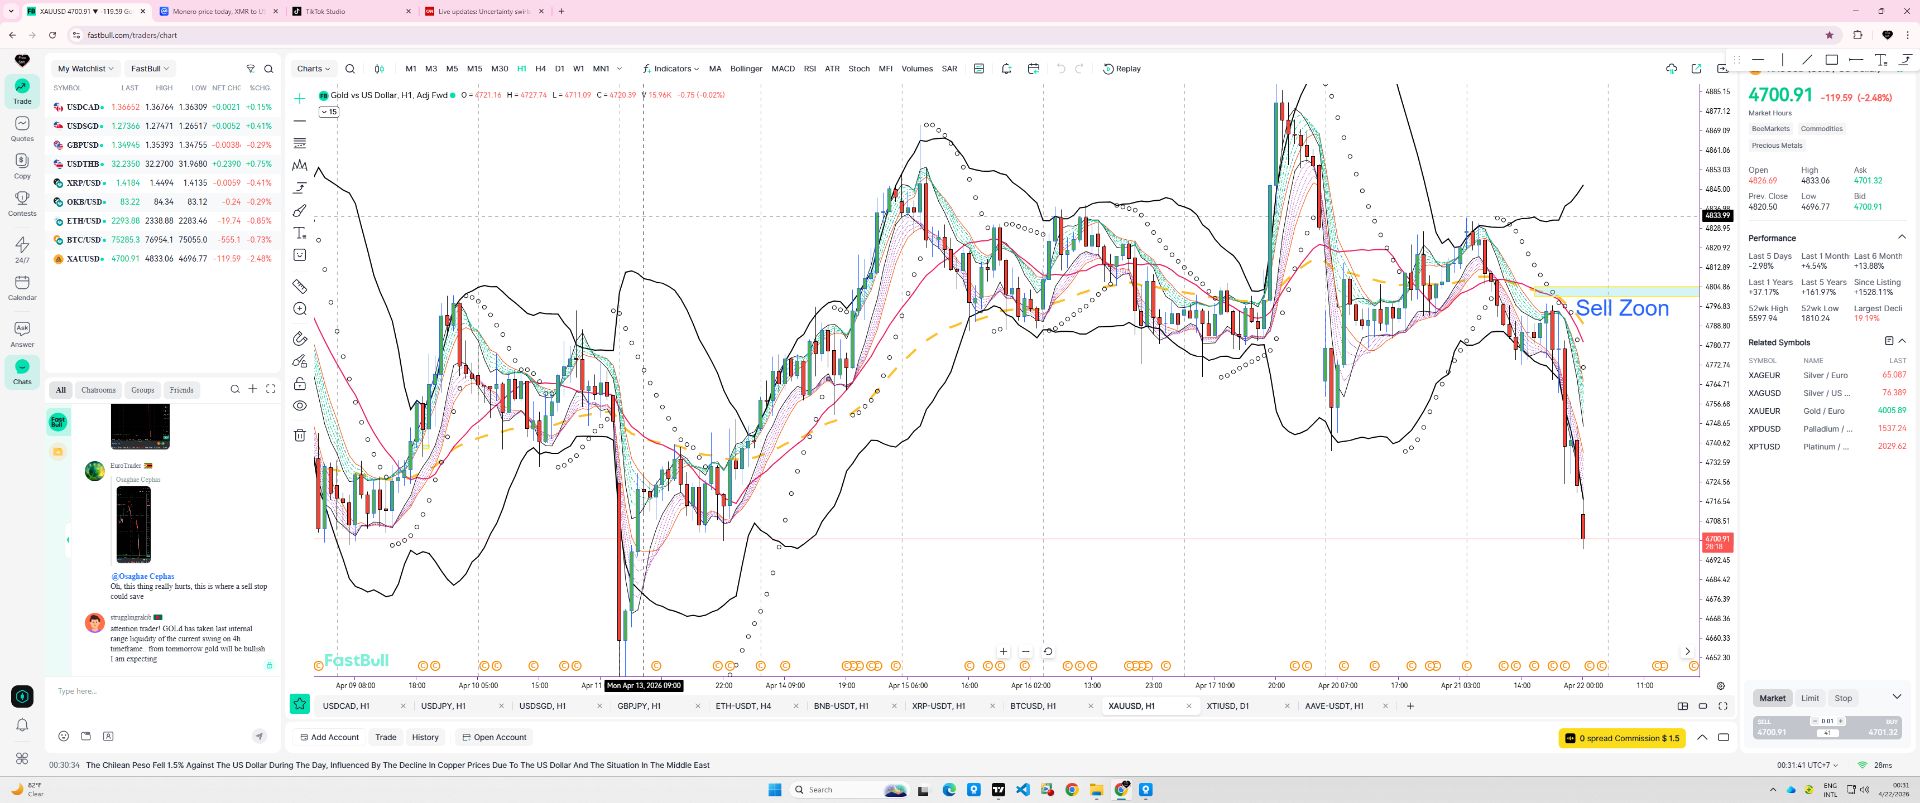1920x803 pixels.
Task: Toggle visibility of drawings with eye icon
Action: pos(299,406)
